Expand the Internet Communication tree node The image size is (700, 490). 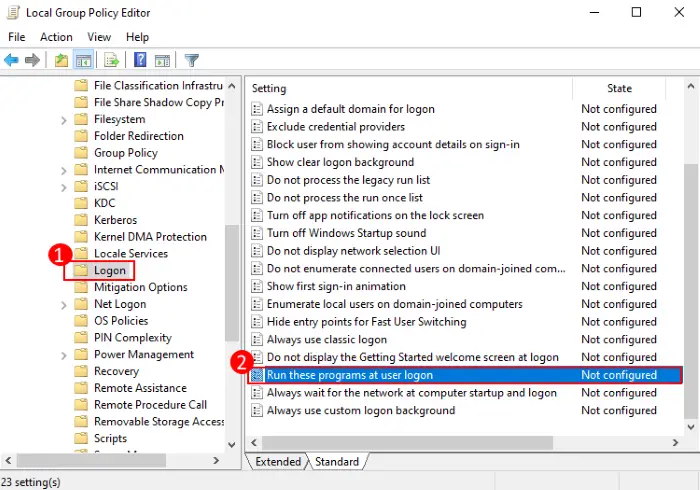64,170
